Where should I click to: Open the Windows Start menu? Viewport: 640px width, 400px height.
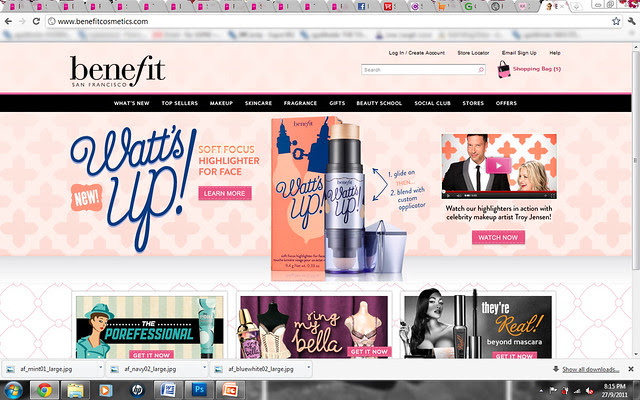[x=13, y=390]
